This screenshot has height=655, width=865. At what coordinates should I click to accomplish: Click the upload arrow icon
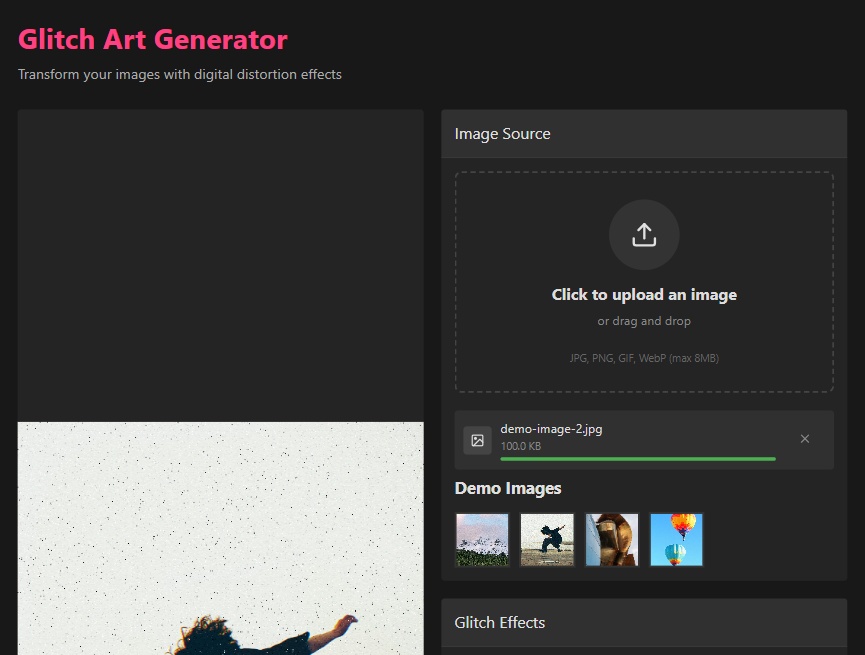coord(644,235)
